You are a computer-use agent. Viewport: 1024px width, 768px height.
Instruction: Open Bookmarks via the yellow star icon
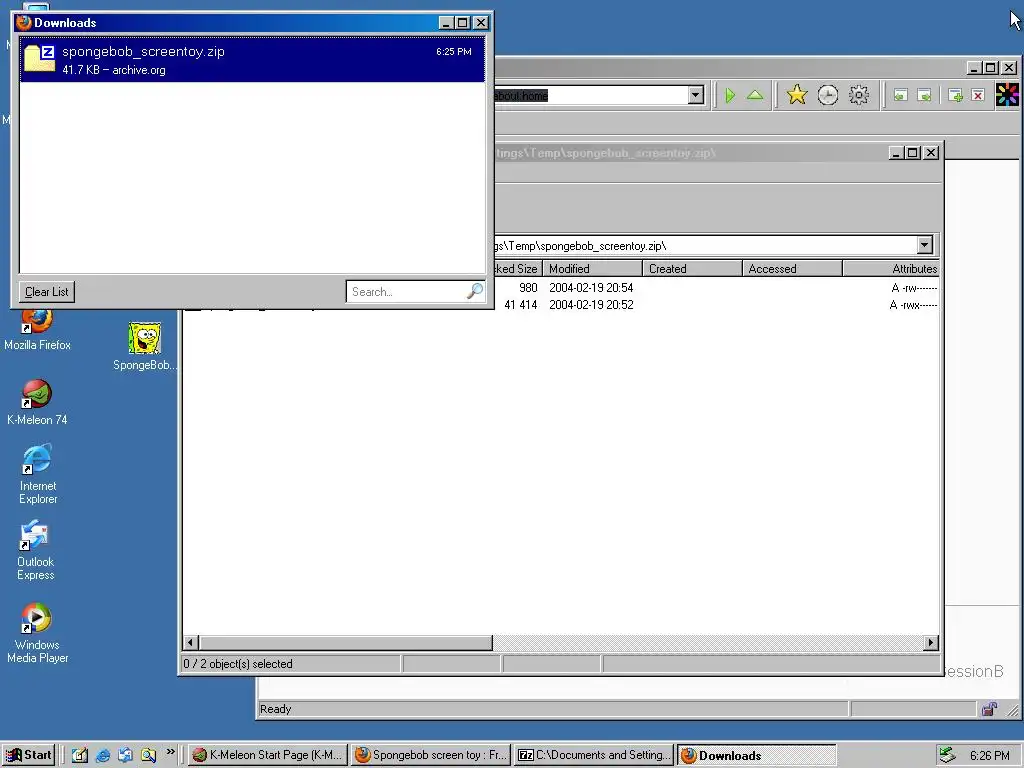797,95
